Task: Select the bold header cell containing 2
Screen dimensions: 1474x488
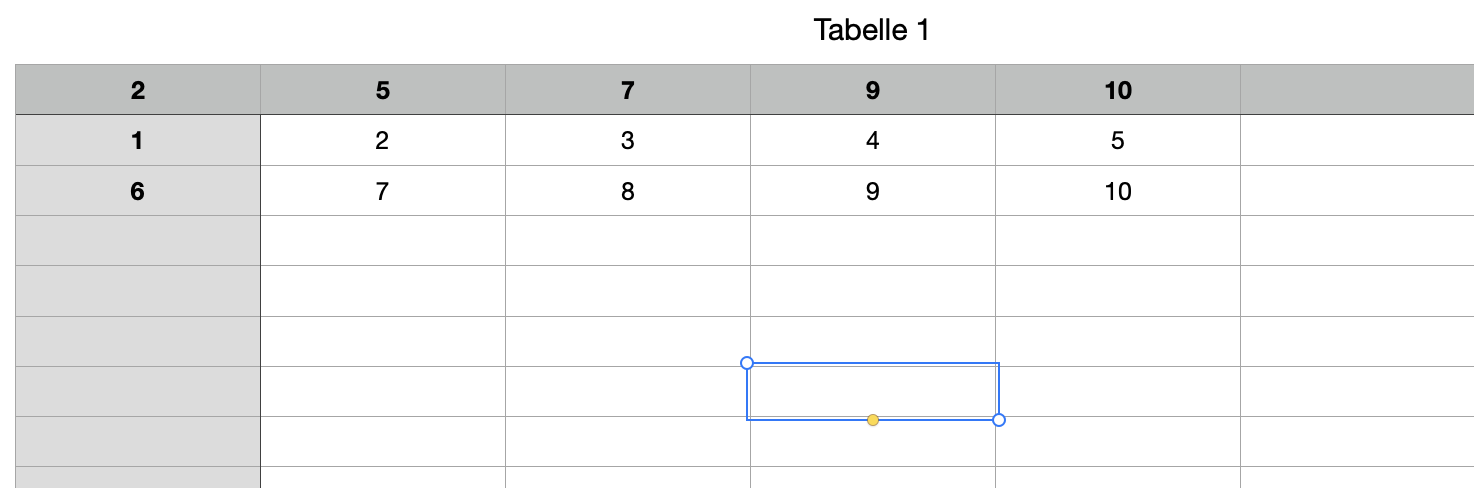Action: tap(138, 90)
